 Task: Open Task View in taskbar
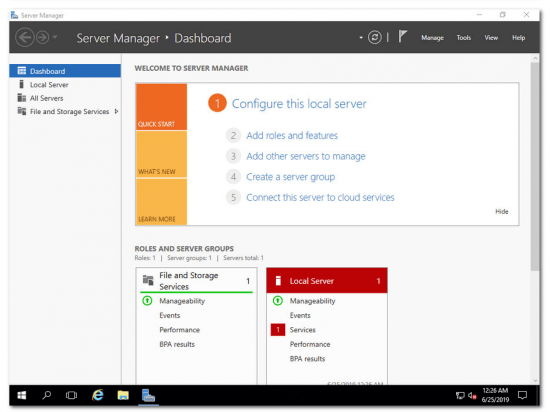tap(71, 396)
